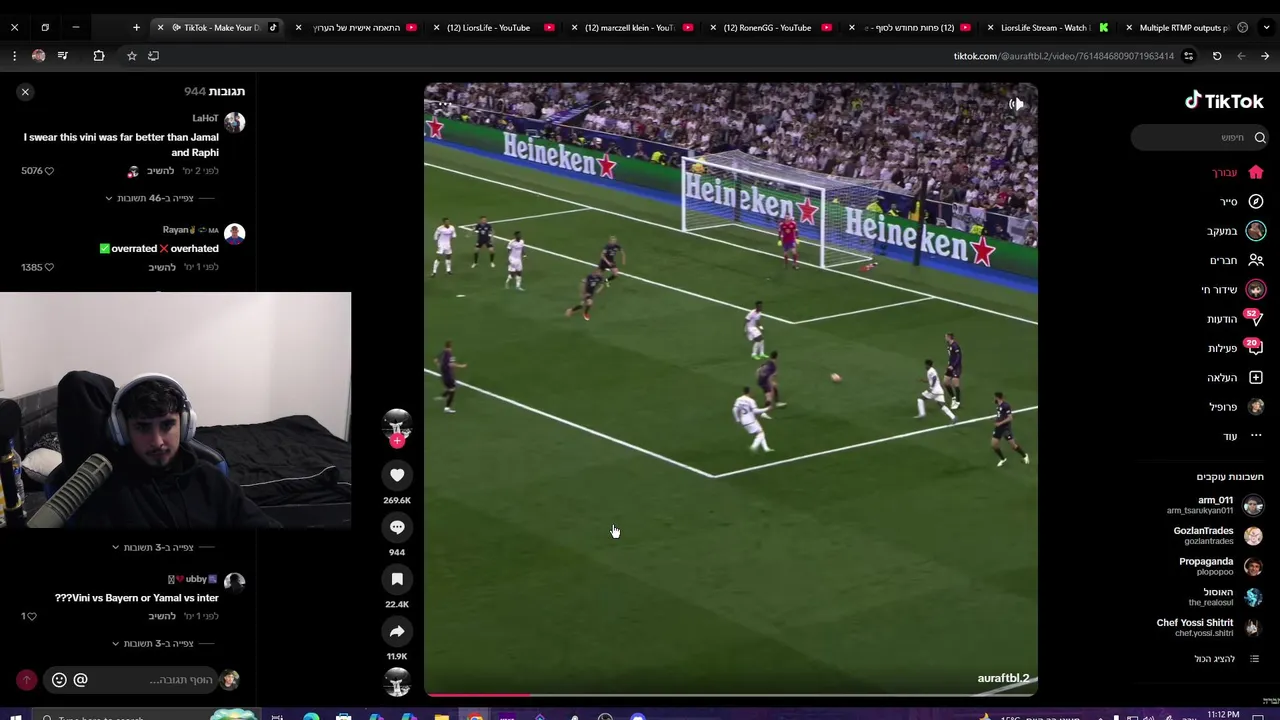Switch to the TikTok - Make Your Day tab
The image size is (1280, 720).
tap(219, 27)
